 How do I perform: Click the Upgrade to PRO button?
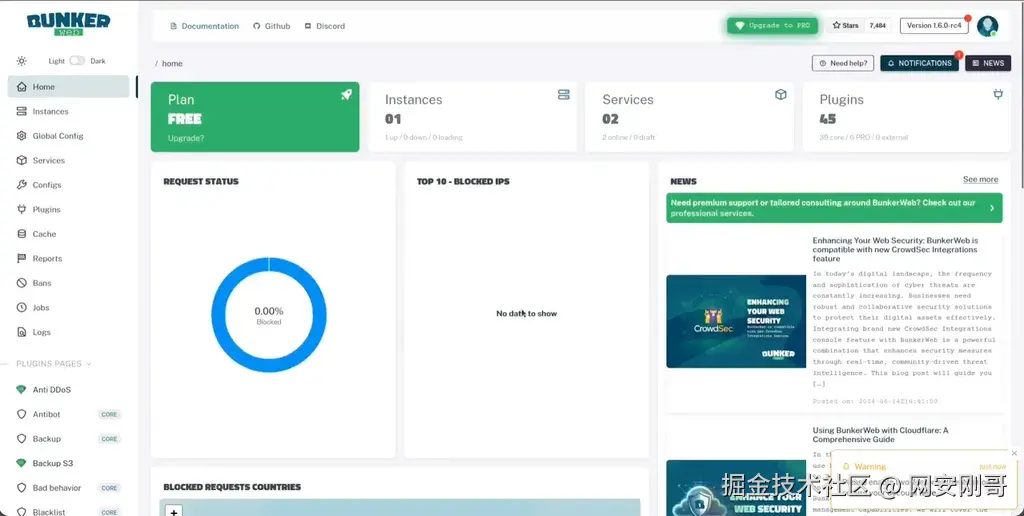point(773,25)
